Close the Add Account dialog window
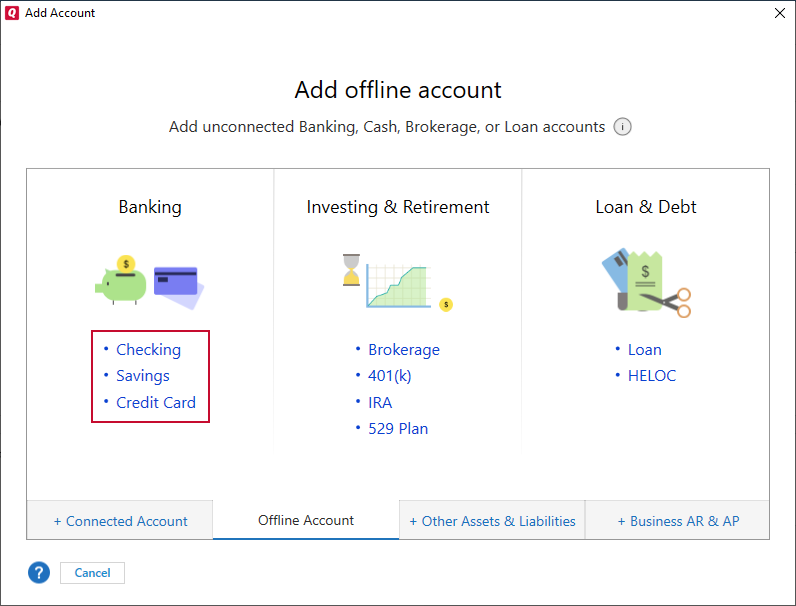 coord(780,13)
